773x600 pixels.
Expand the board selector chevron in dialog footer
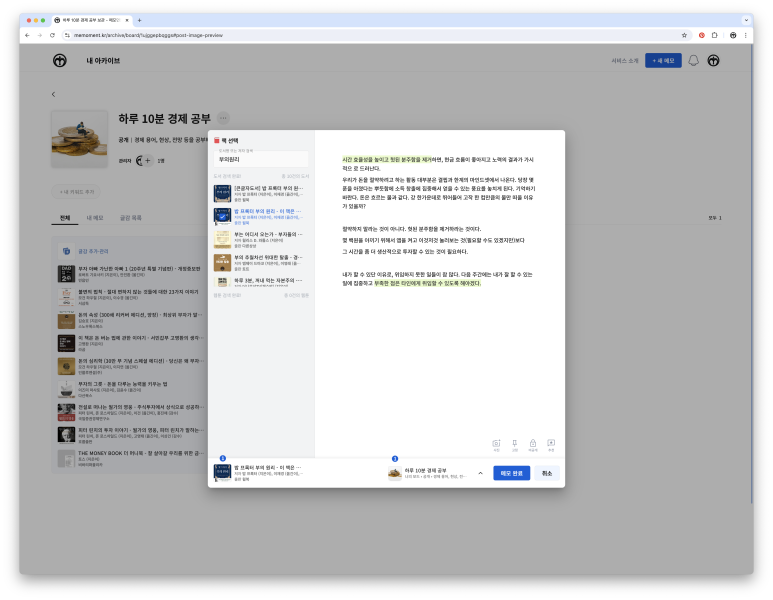(480, 473)
